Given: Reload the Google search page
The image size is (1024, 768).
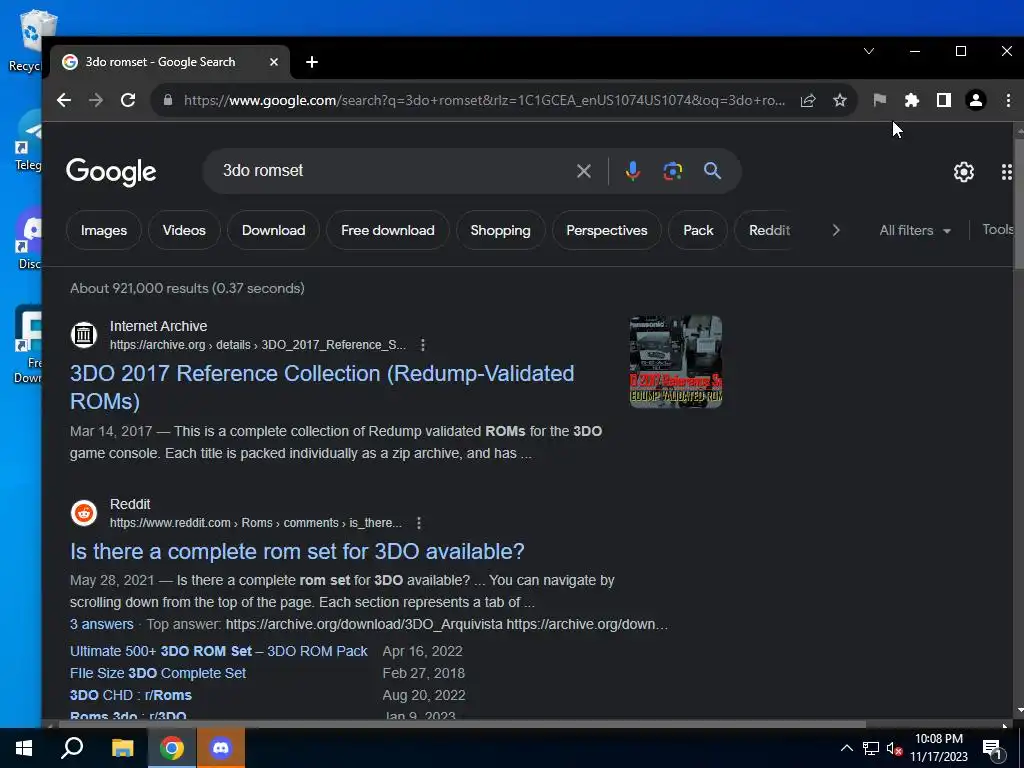Looking at the screenshot, I should pos(128,100).
